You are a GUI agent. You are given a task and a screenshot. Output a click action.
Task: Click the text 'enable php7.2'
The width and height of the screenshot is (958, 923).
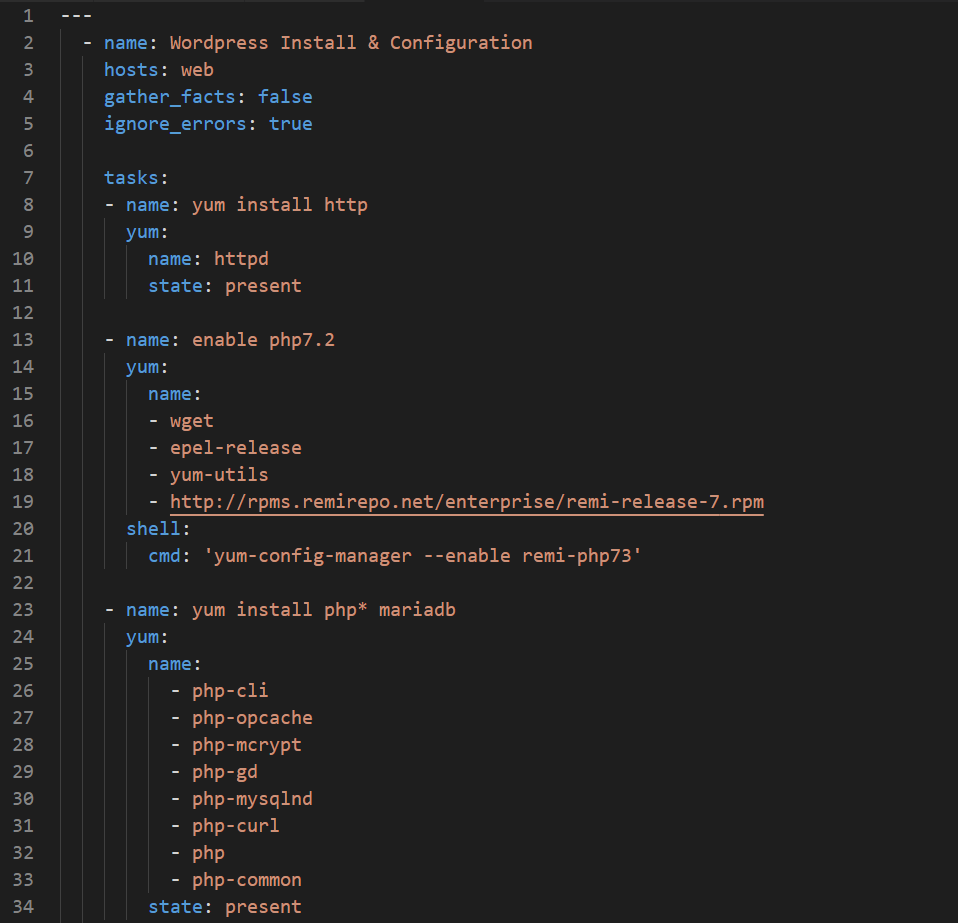pyautogui.click(x=263, y=340)
